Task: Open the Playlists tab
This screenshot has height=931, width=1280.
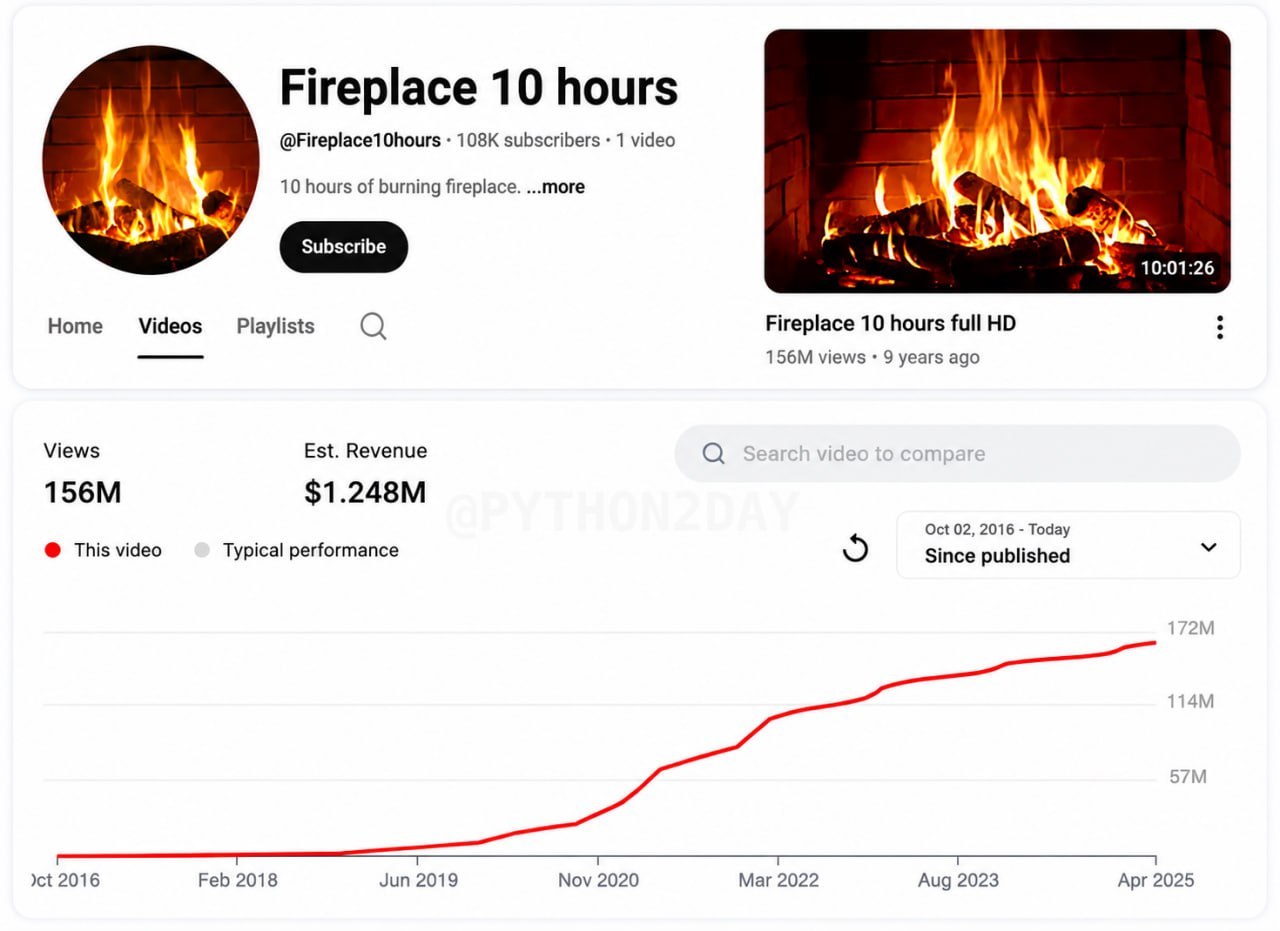Action: (x=275, y=326)
